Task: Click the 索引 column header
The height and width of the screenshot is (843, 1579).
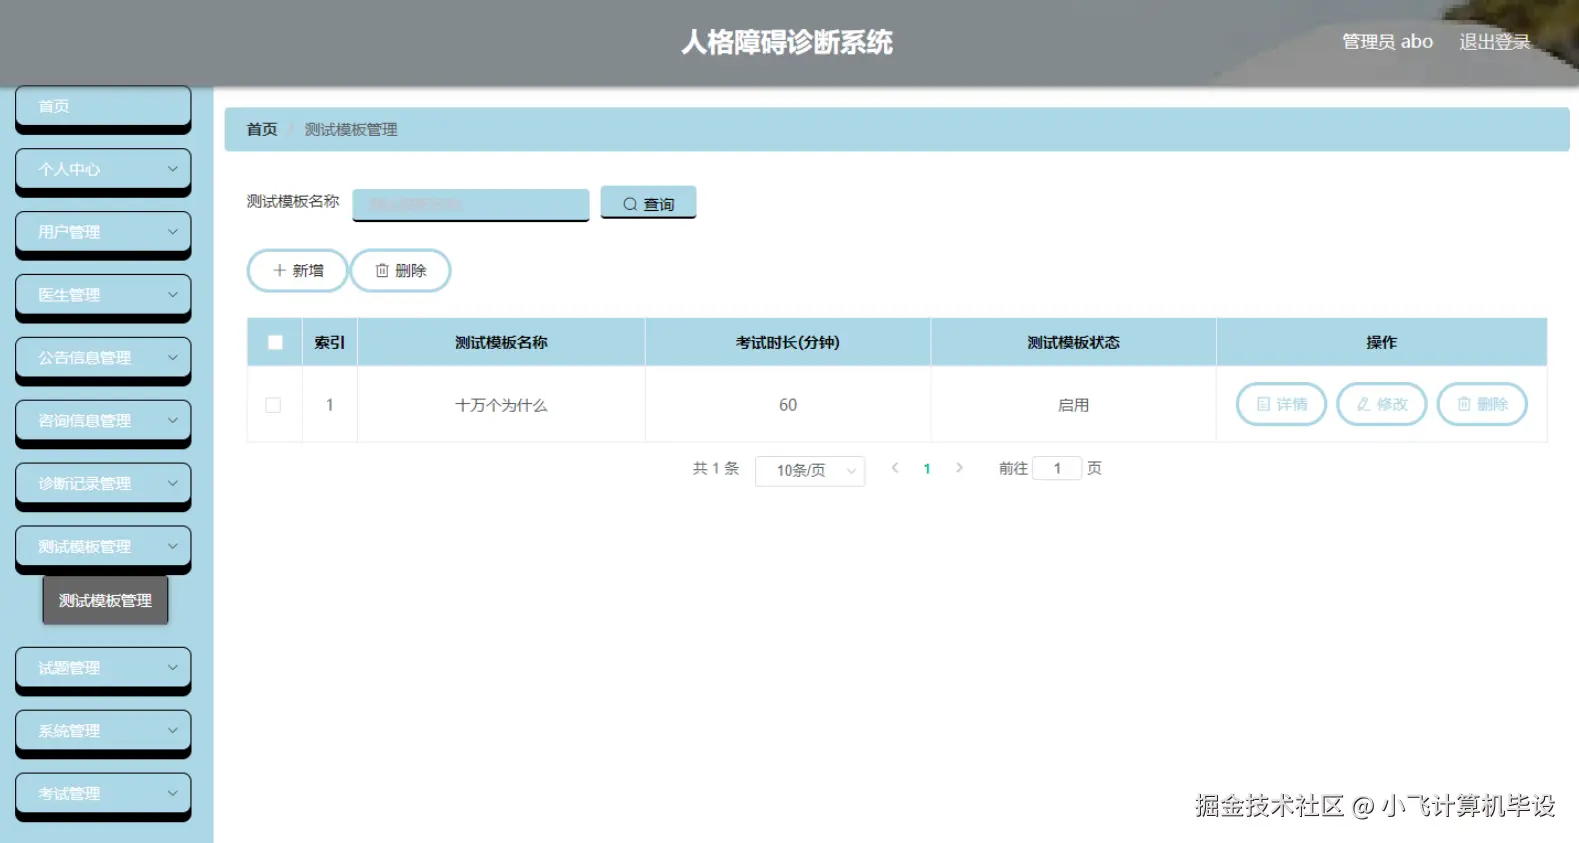Action: click(329, 342)
